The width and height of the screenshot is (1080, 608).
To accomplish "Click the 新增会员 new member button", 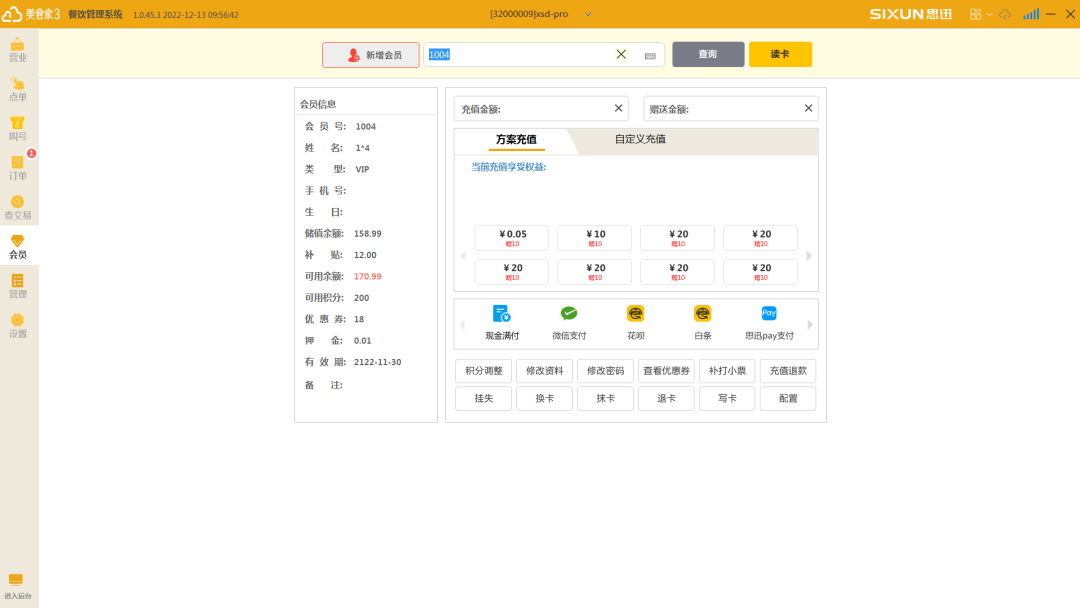I will (370, 55).
